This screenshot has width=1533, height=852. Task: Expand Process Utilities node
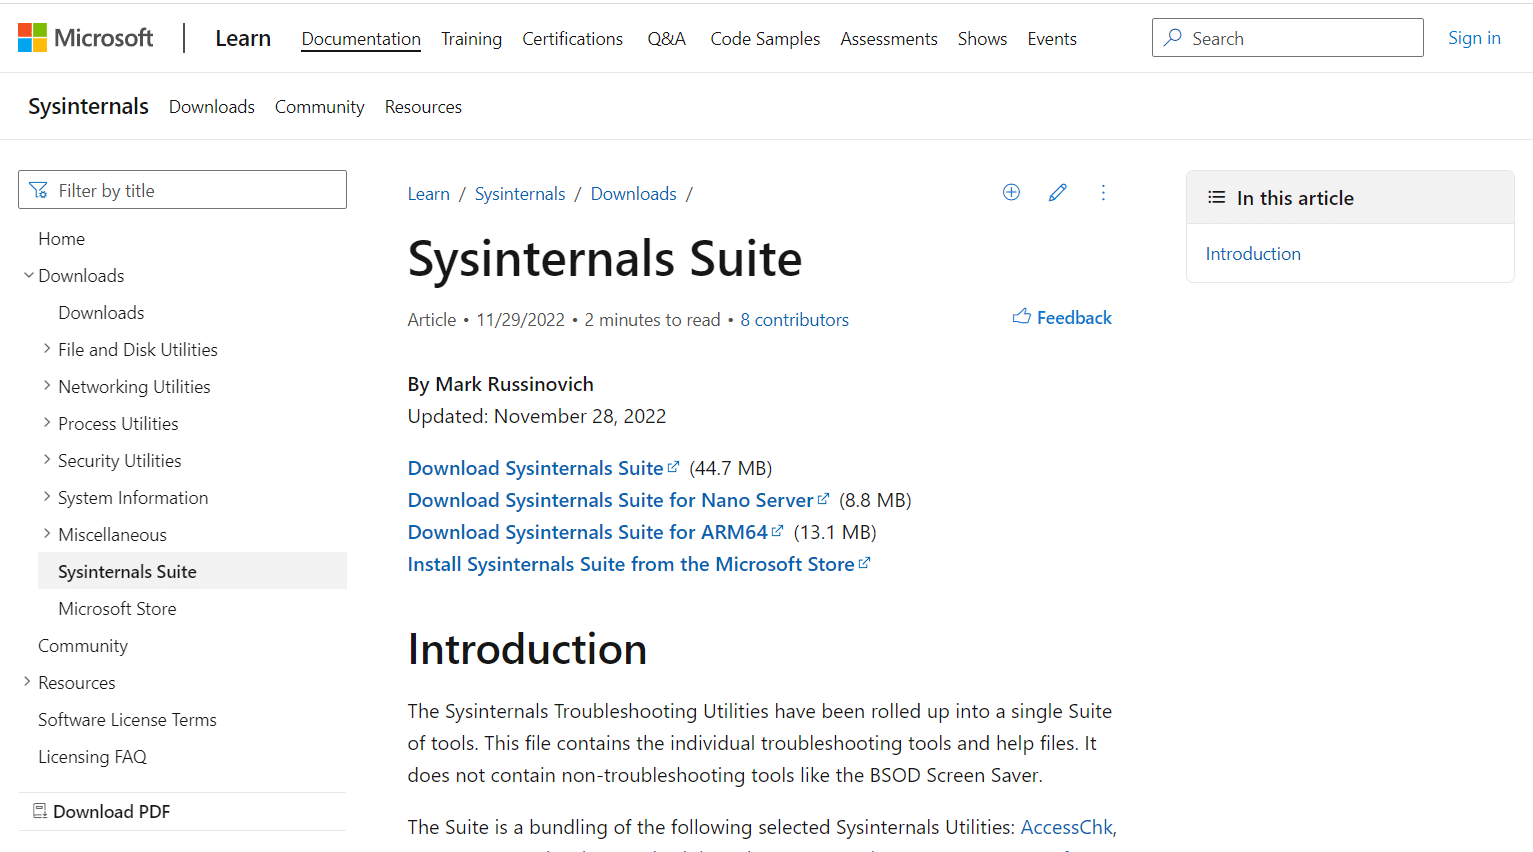[47, 423]
